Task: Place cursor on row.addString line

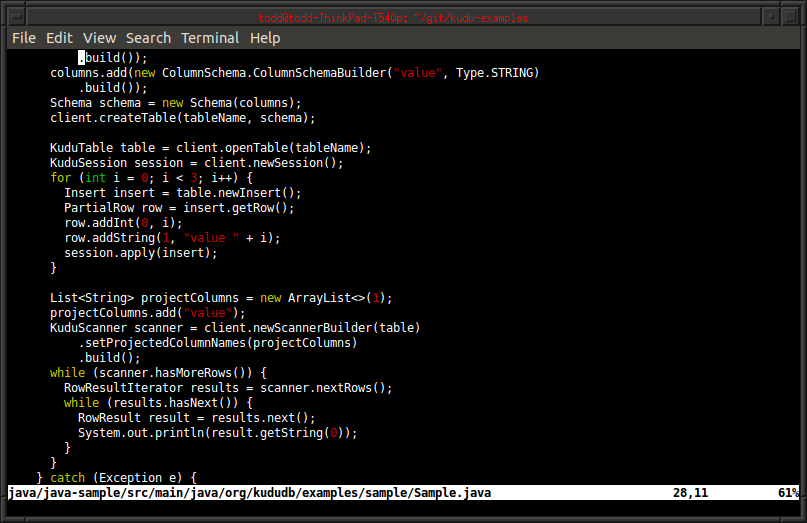Action: [x=172, y=238]
